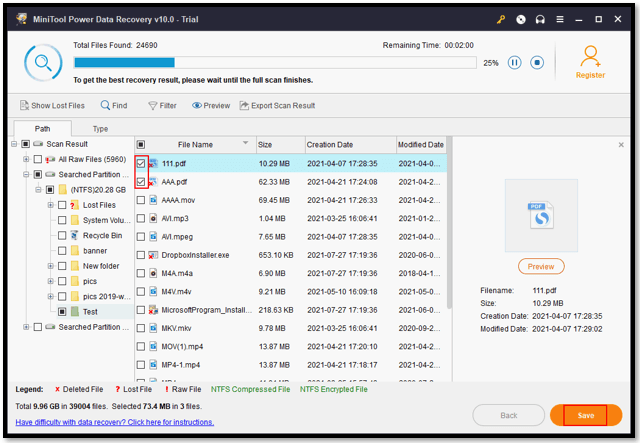Sort by the Size column header
This screenshot has height=443, width=640.
coord(281,145)
